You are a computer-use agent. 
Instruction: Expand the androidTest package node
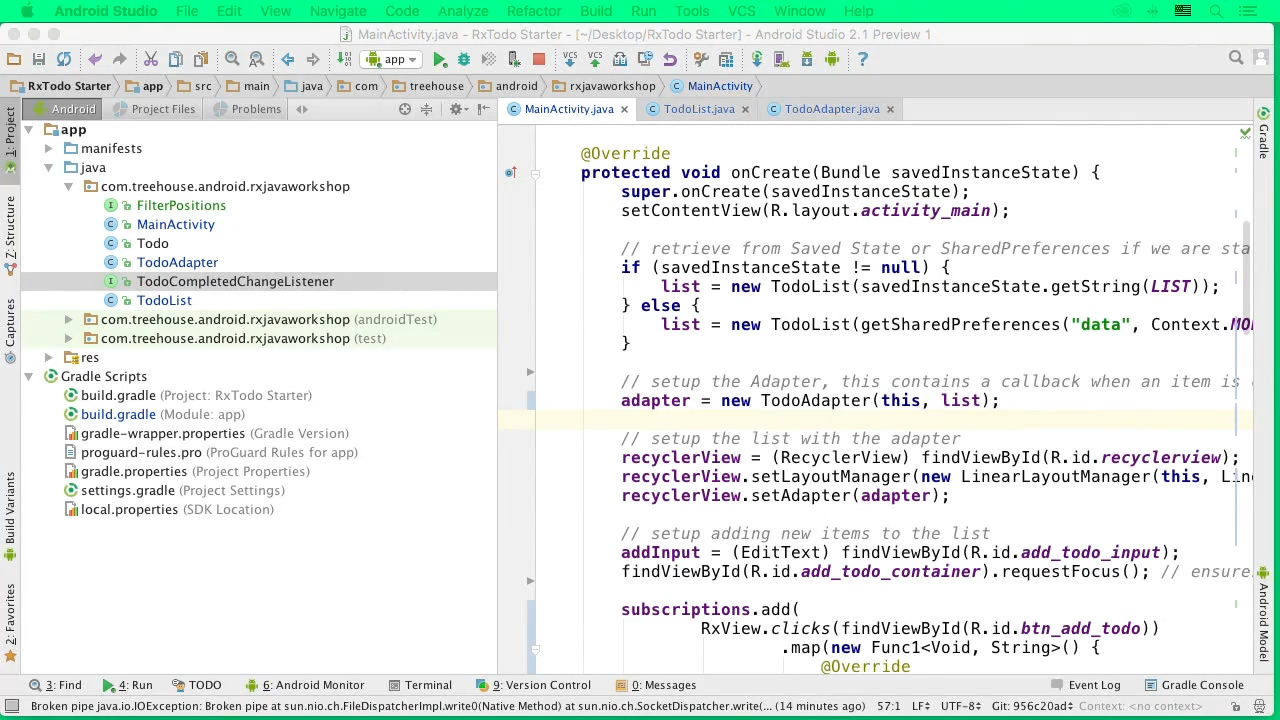(68, 319)
